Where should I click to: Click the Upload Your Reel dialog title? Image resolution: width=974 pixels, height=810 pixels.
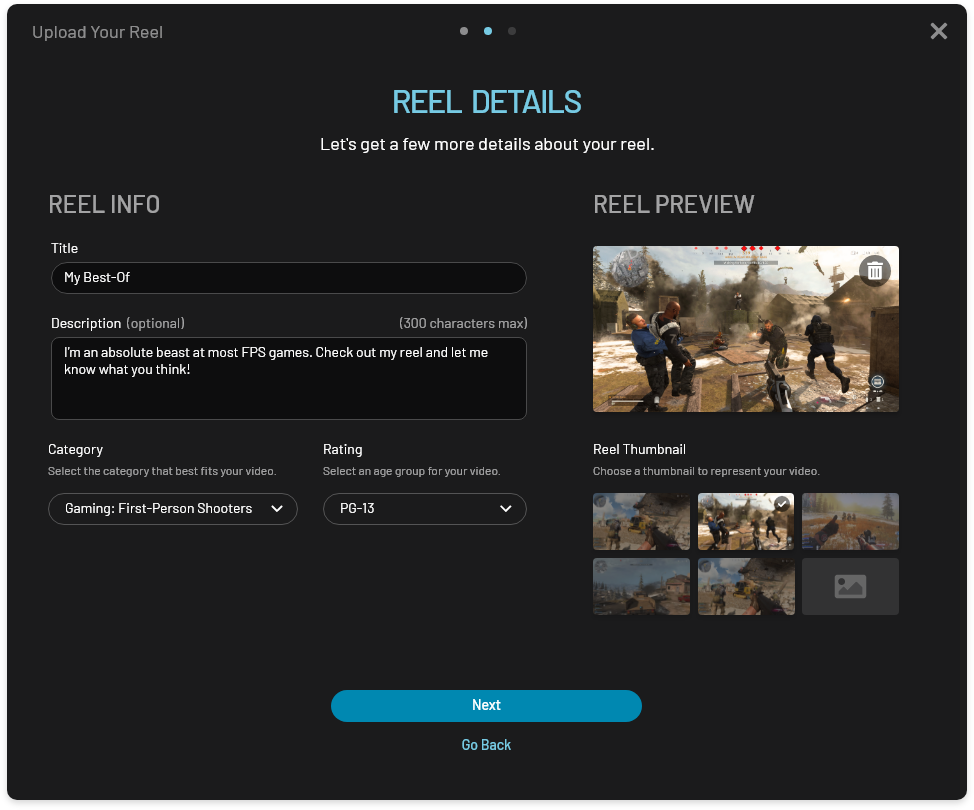(x=97, y=32)
